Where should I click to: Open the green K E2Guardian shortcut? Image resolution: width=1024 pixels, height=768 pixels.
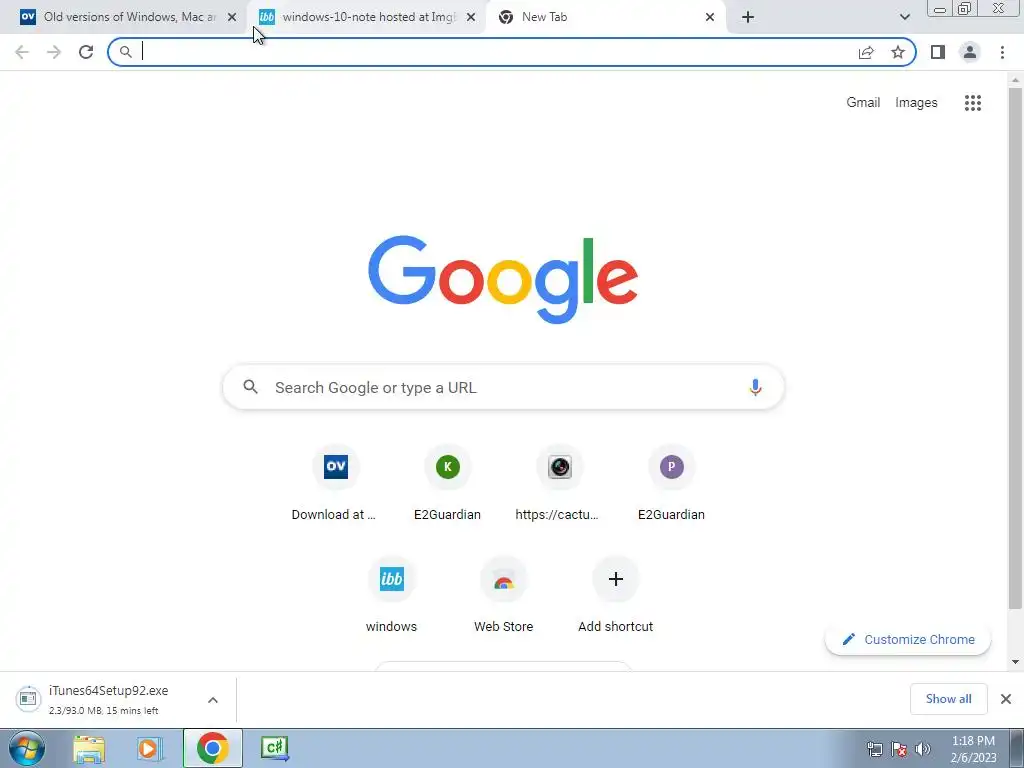(x=447, y=483)
